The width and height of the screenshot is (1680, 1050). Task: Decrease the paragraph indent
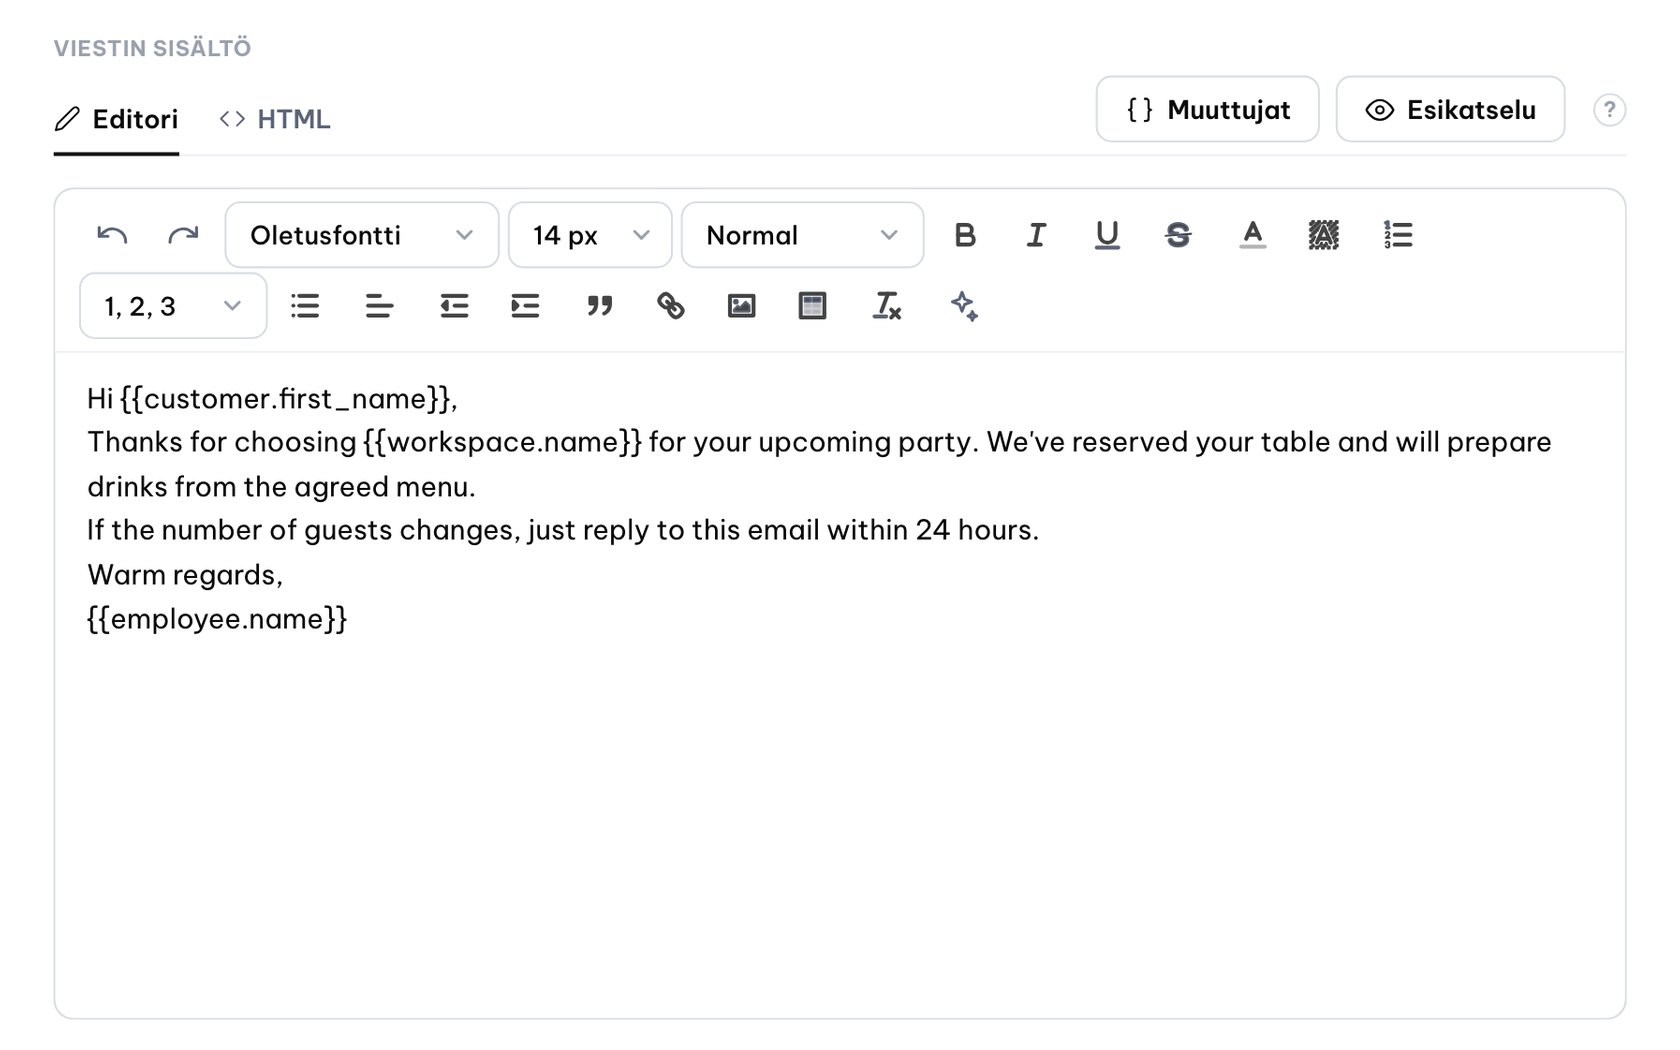pyautogui.click(x=454, y=306)
